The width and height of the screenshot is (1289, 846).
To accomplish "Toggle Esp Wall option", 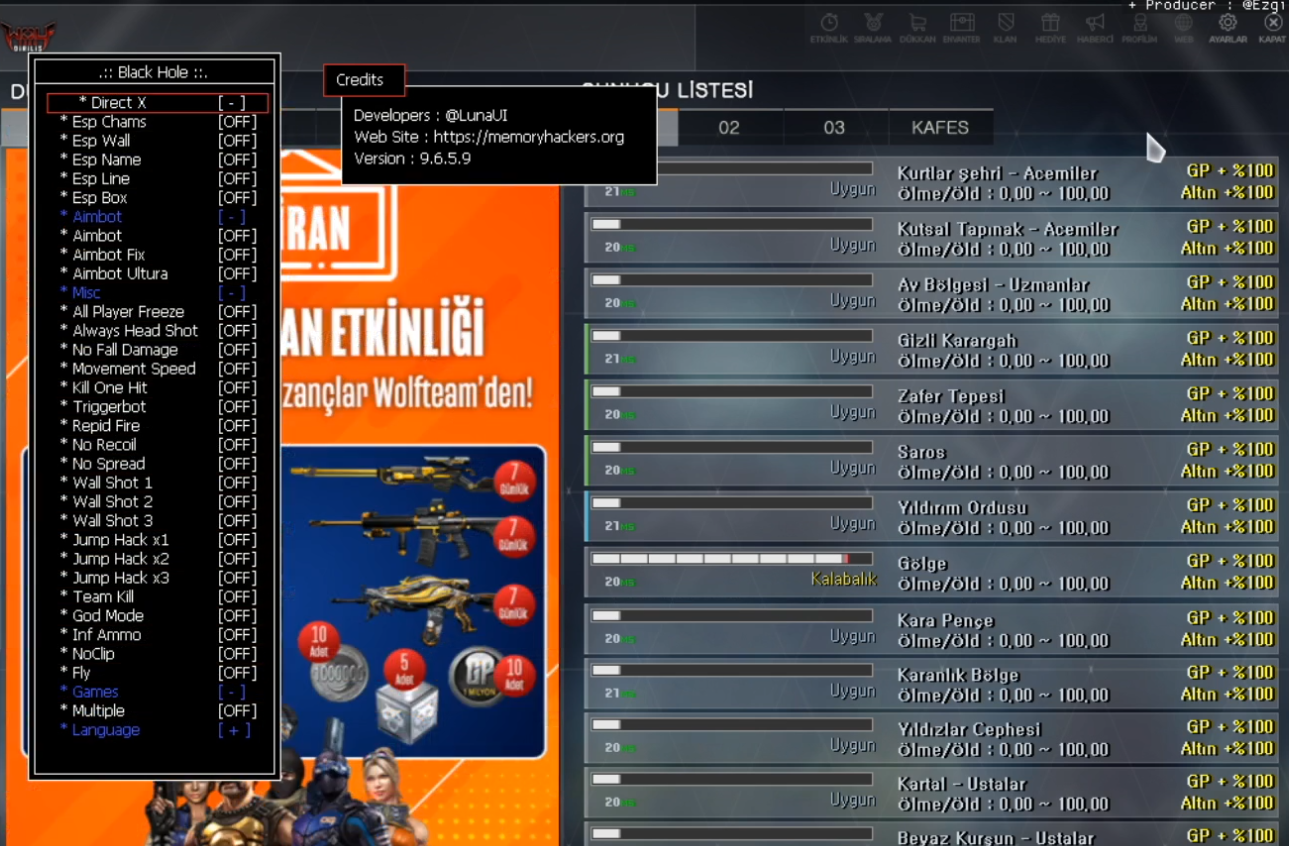I will point(157,141).
